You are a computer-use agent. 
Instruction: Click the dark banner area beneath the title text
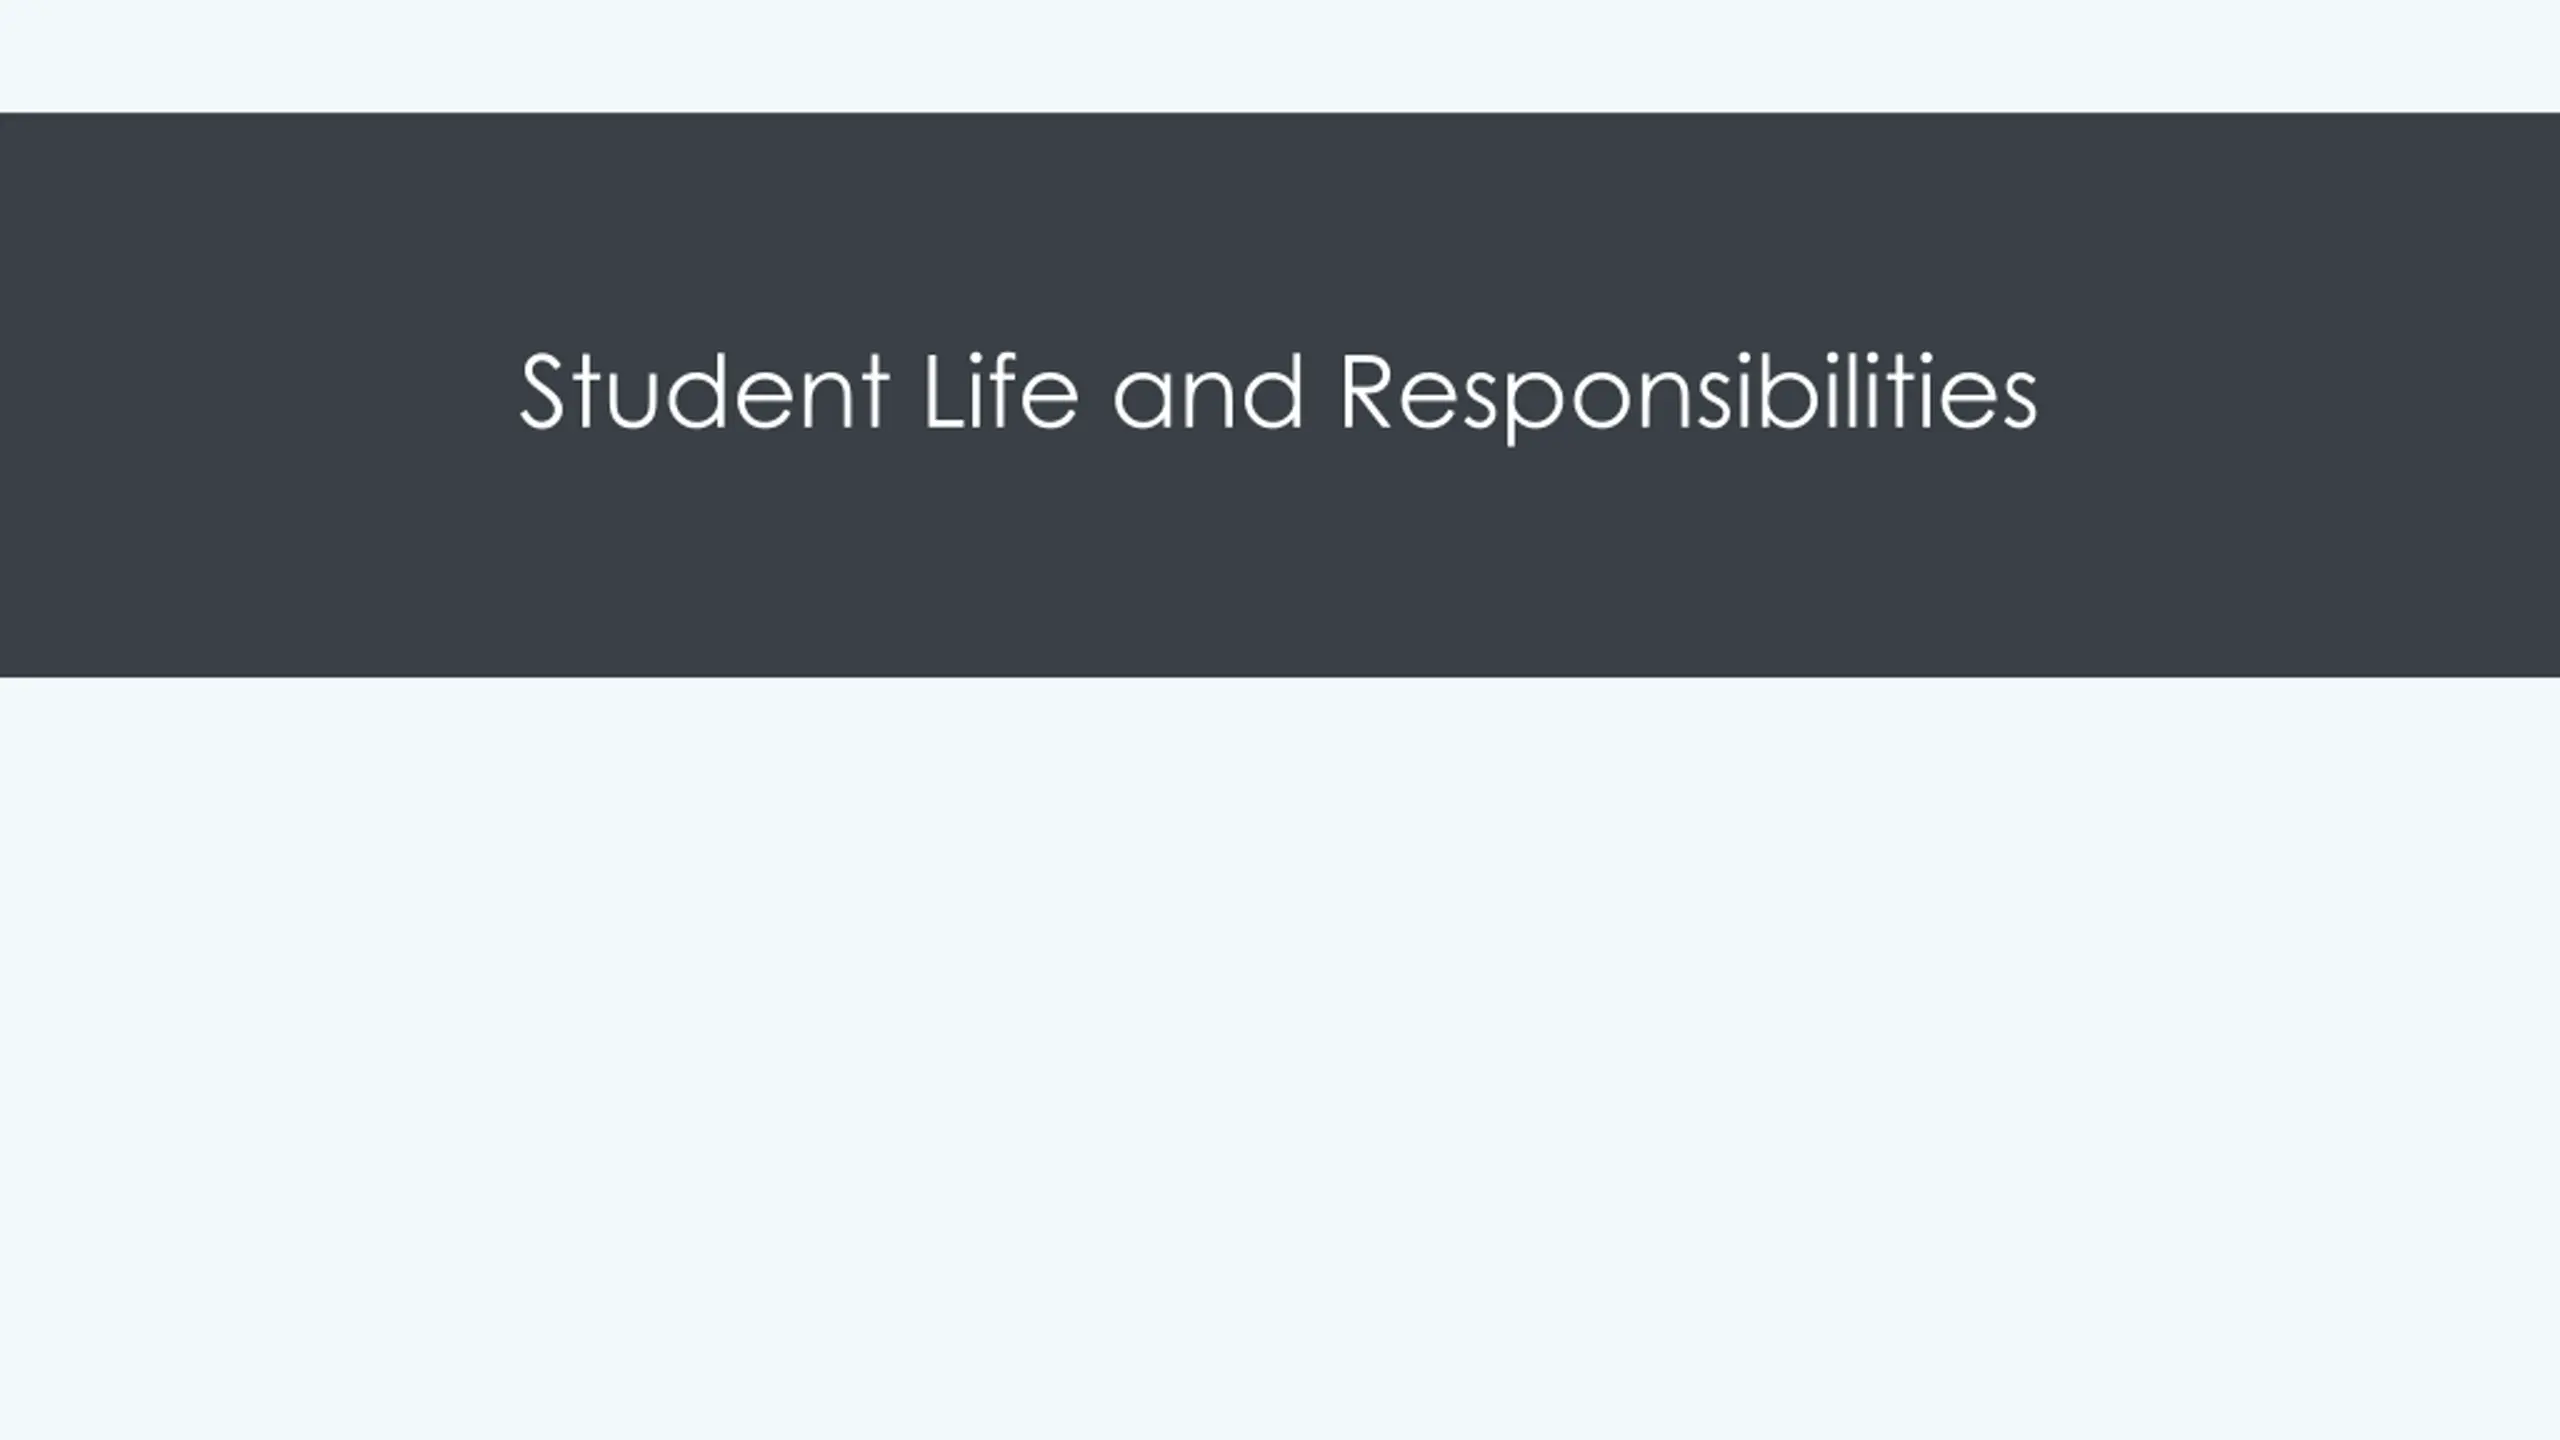pyautogui.click(x=1280, y=562)
